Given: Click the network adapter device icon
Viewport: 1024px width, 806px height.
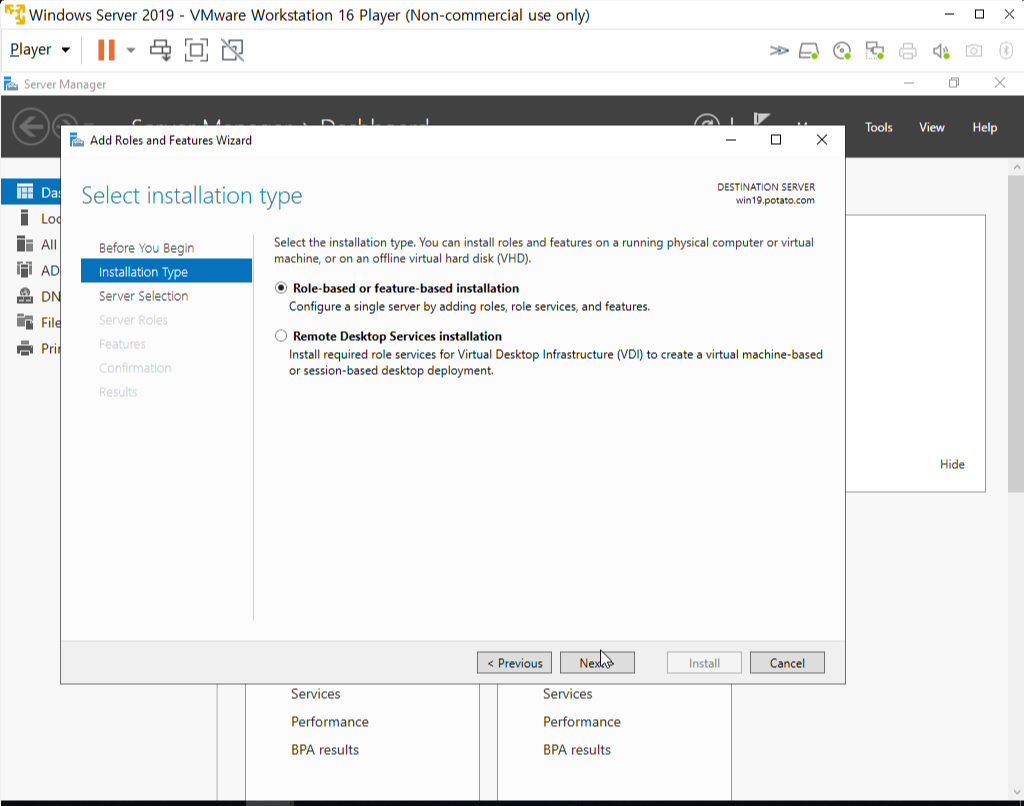Looking at the screenshot, I should pos(874,50).
